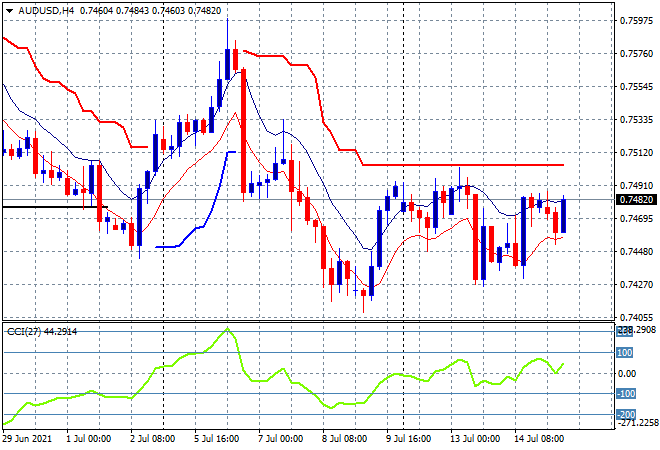The image size is (660, 450).
Task: Click the 0.75120 price scale label
Action: pyautogui.click(x=635, y=153)
